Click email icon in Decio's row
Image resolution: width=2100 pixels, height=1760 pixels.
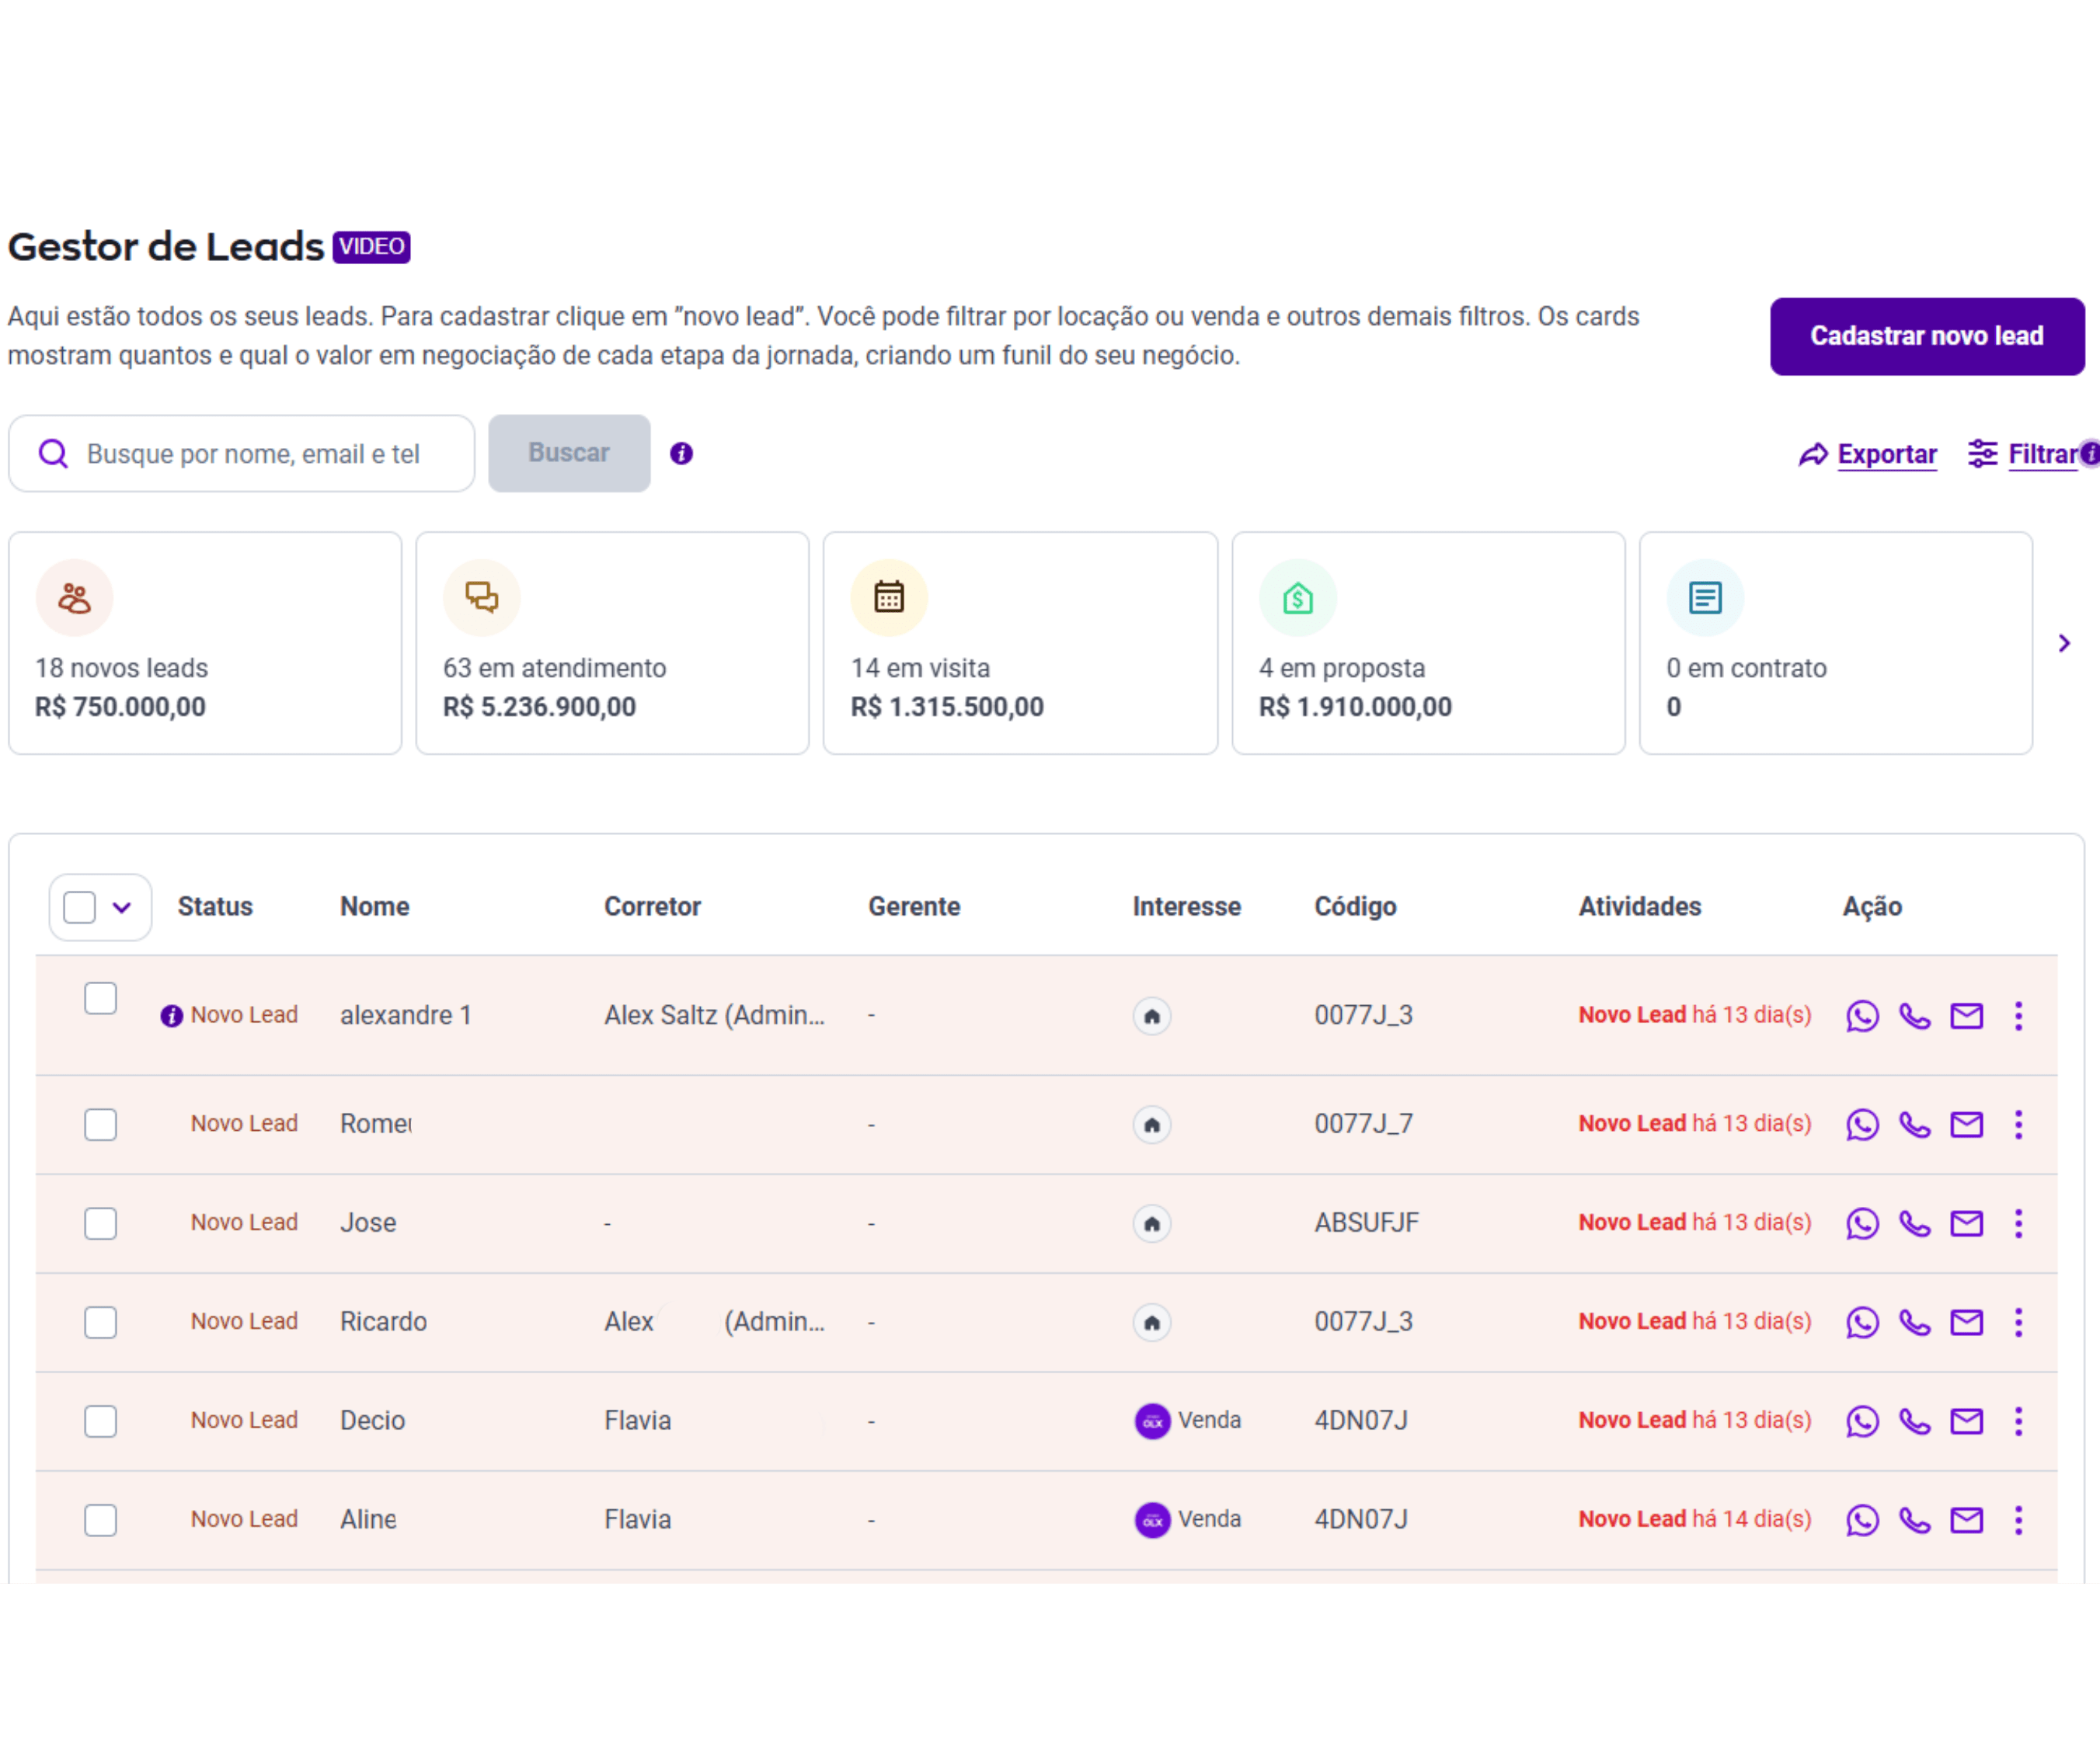pyautogui.click(x=1966, y=1421)
